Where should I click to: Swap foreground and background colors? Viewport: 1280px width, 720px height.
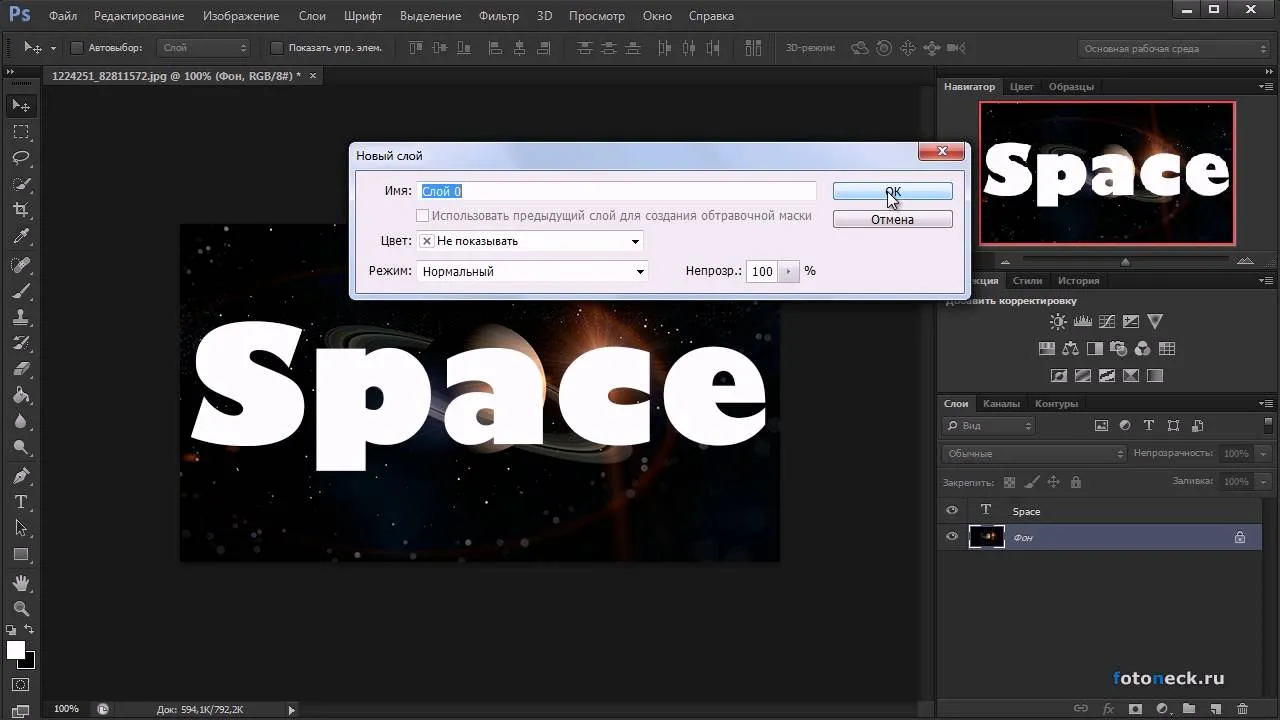(29, 630)
